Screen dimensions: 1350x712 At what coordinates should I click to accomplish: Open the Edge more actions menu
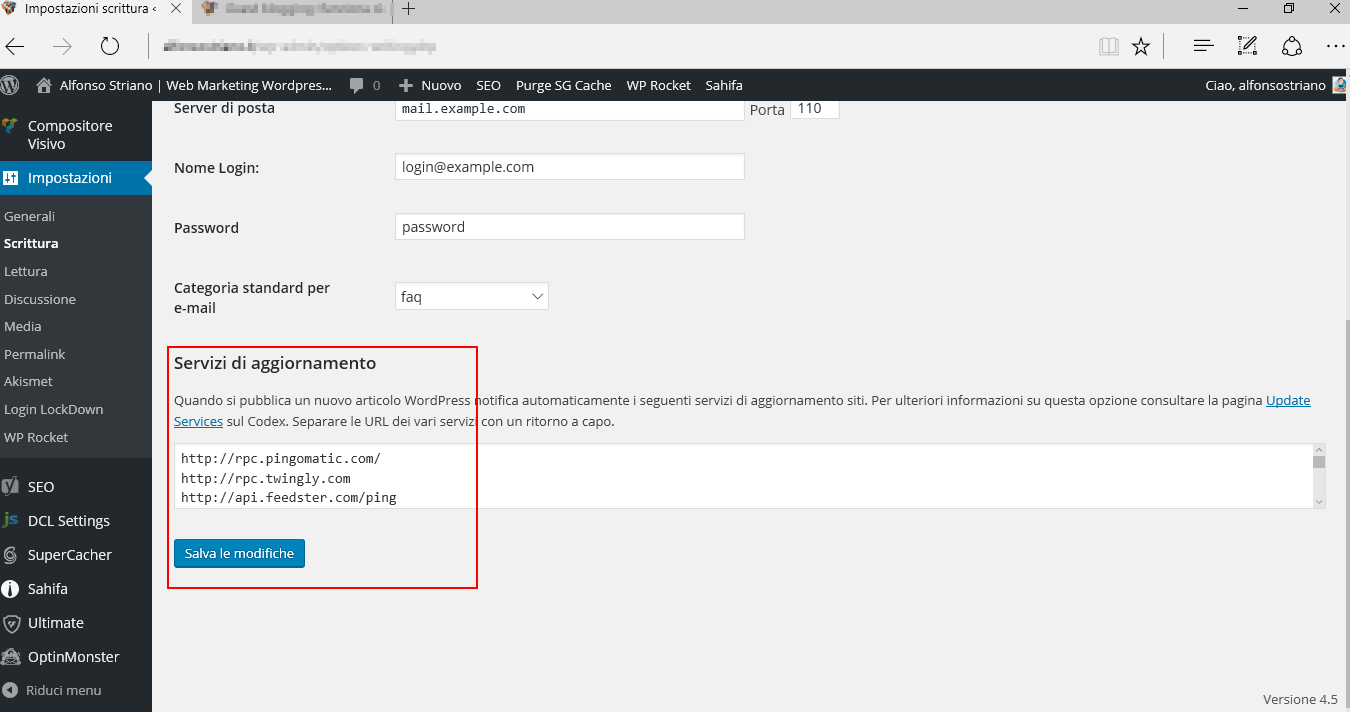coord(1335,46)
